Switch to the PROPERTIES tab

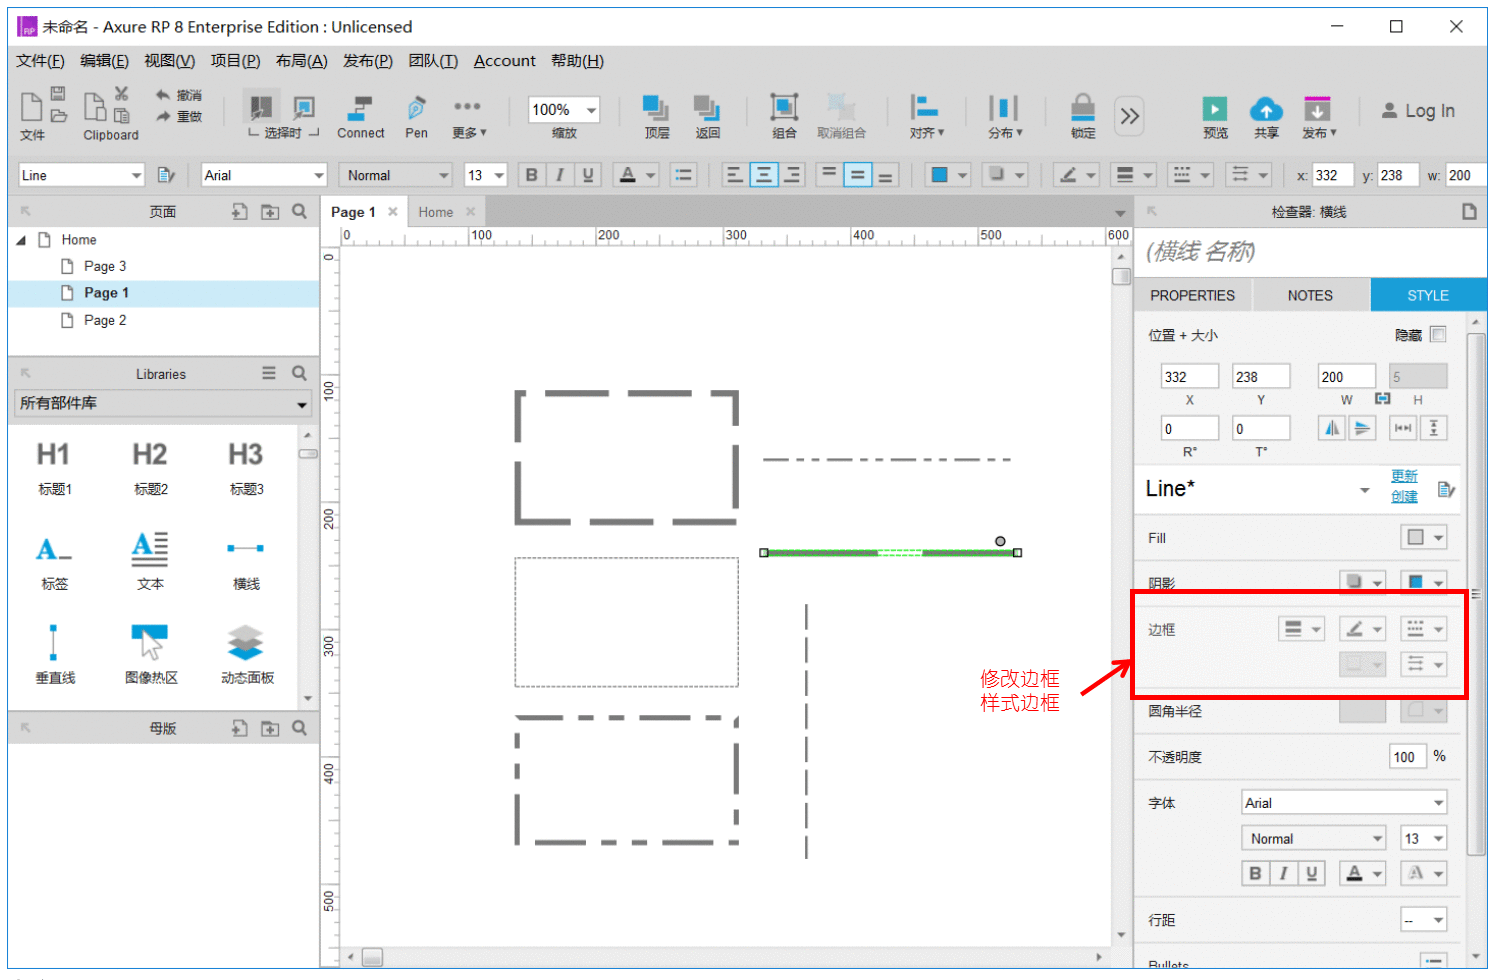1192,295
